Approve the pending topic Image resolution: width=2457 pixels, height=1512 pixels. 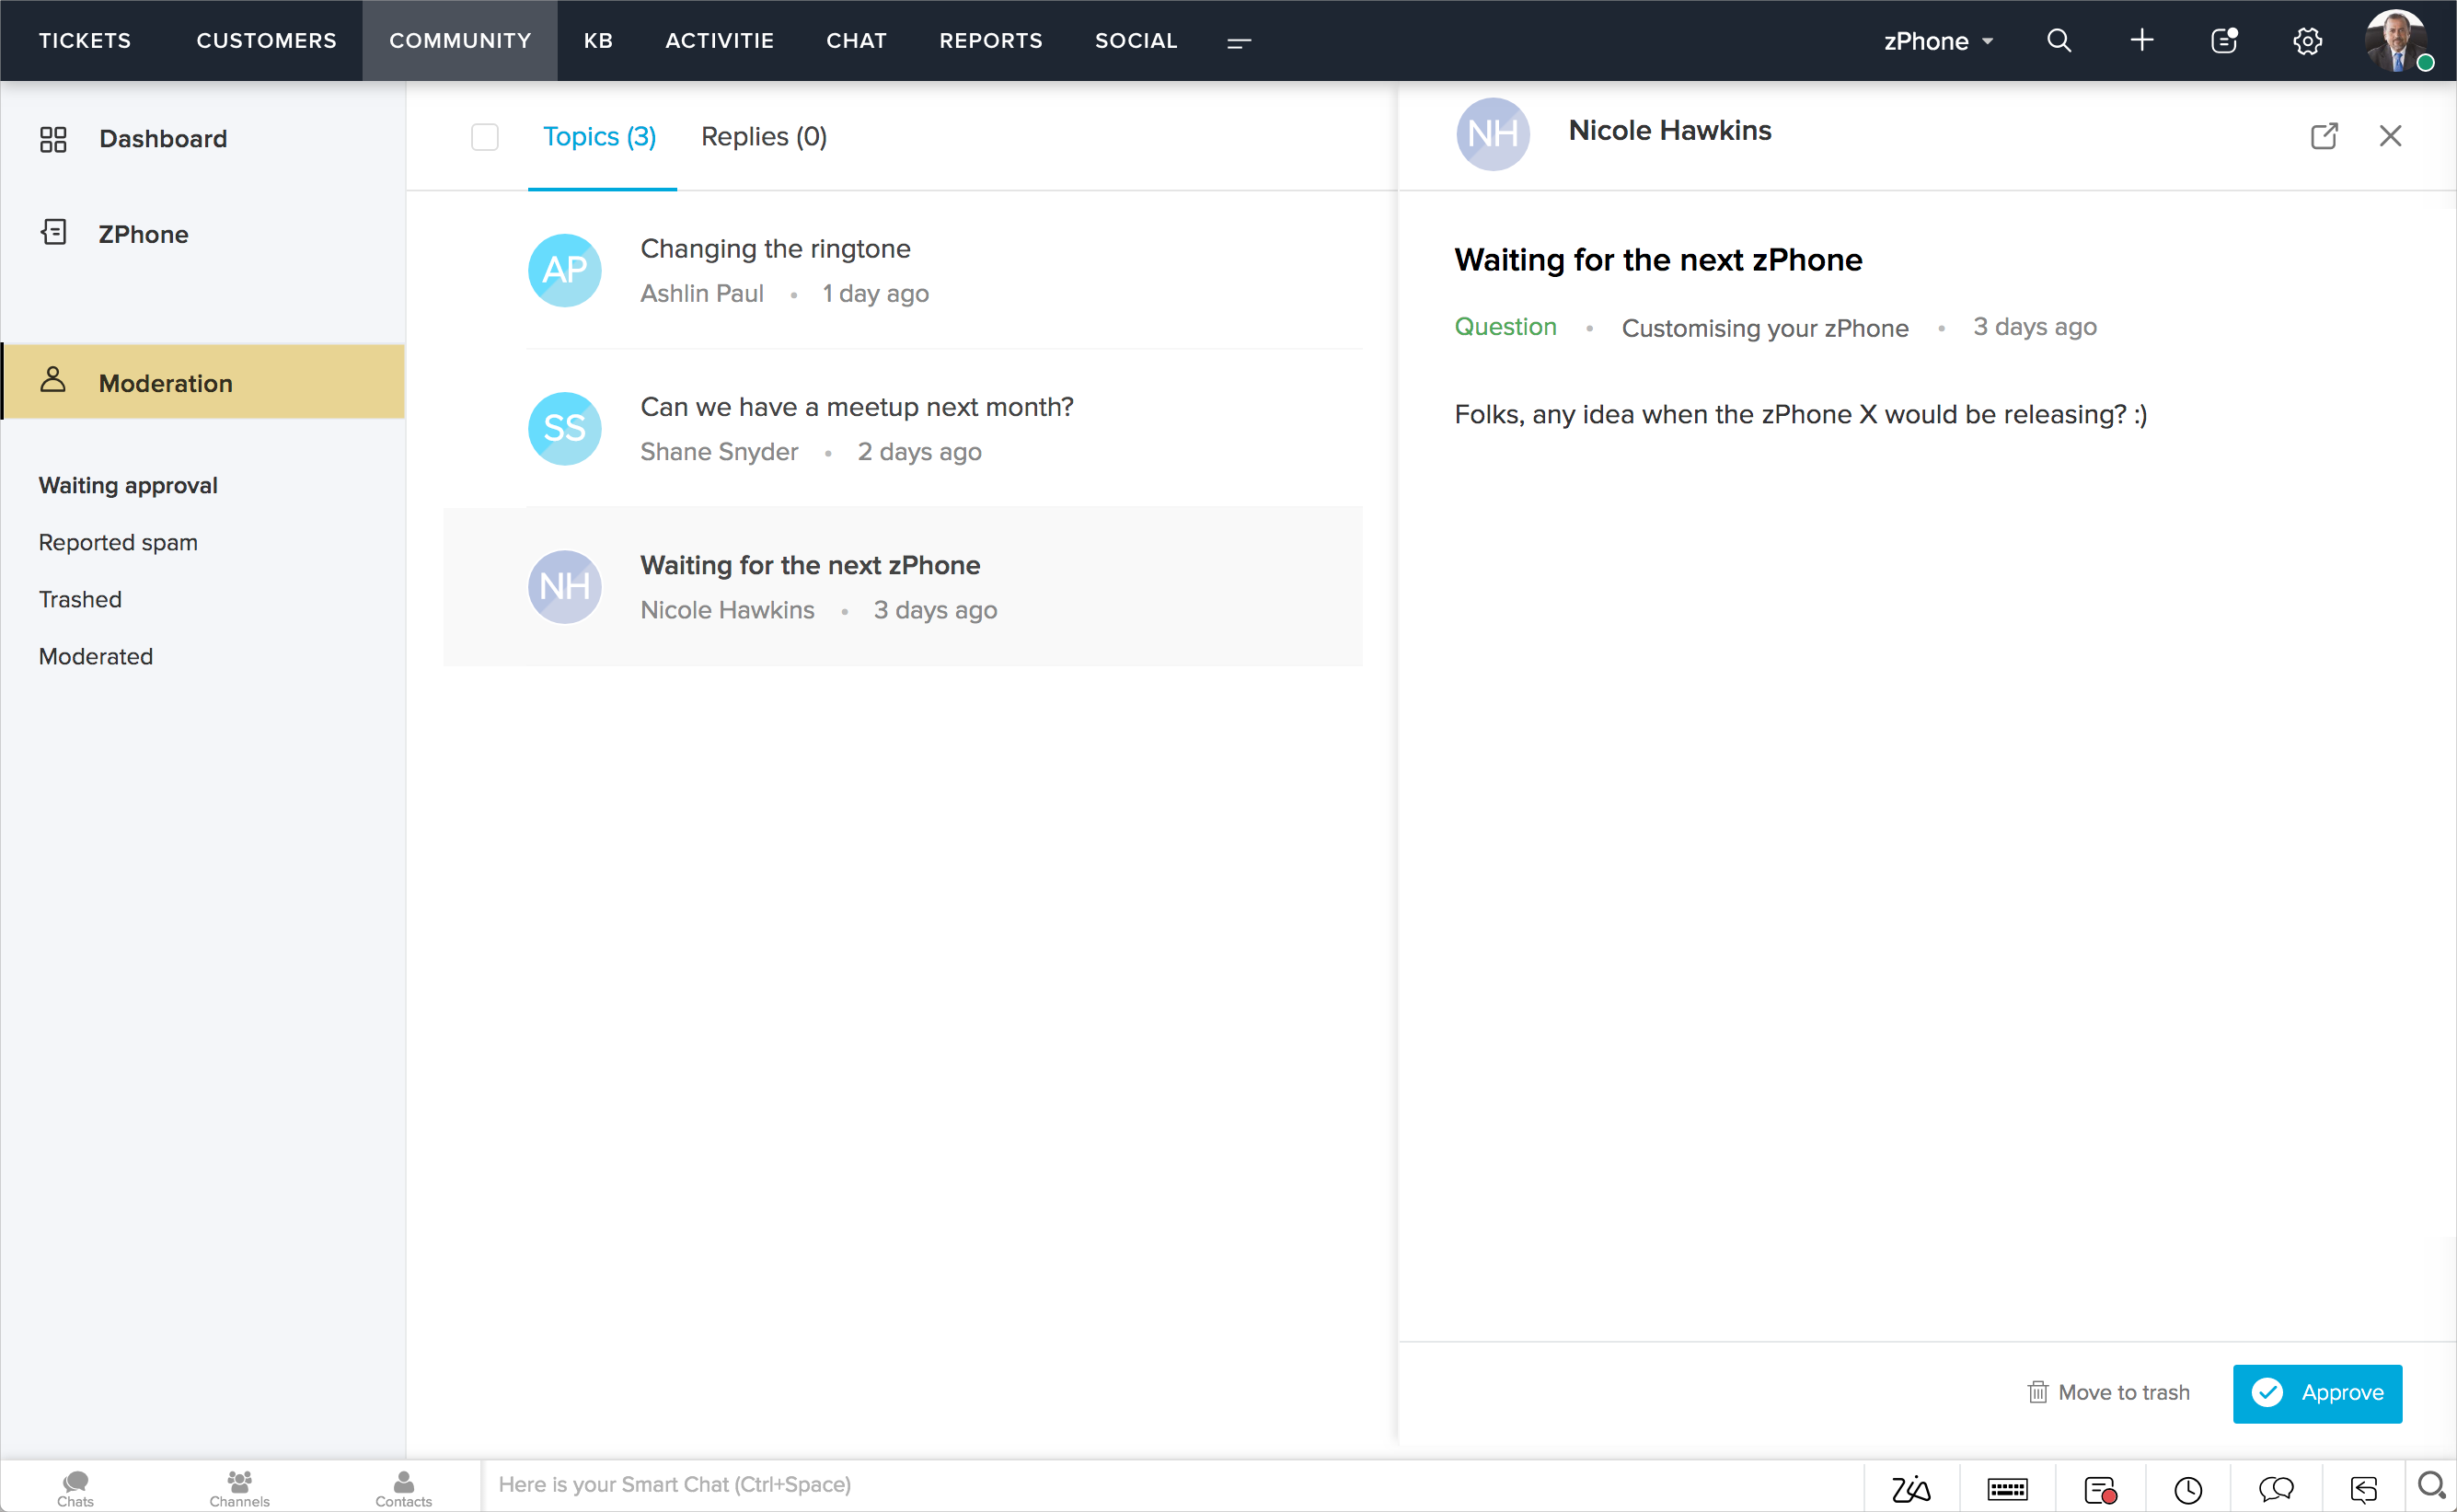coord(2316,1392)
